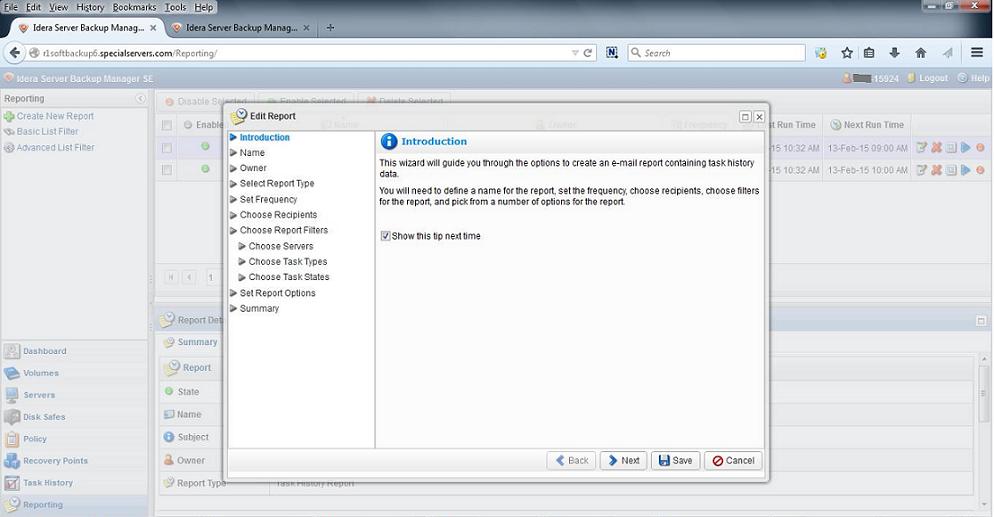The image size is (994, 517).
Task: Click the edit icon in the 09:00 AM report row
Action: point(922,148)
